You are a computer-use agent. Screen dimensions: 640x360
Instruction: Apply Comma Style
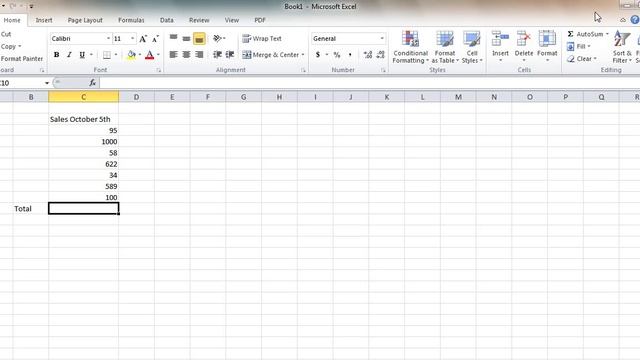coord(350,55)
